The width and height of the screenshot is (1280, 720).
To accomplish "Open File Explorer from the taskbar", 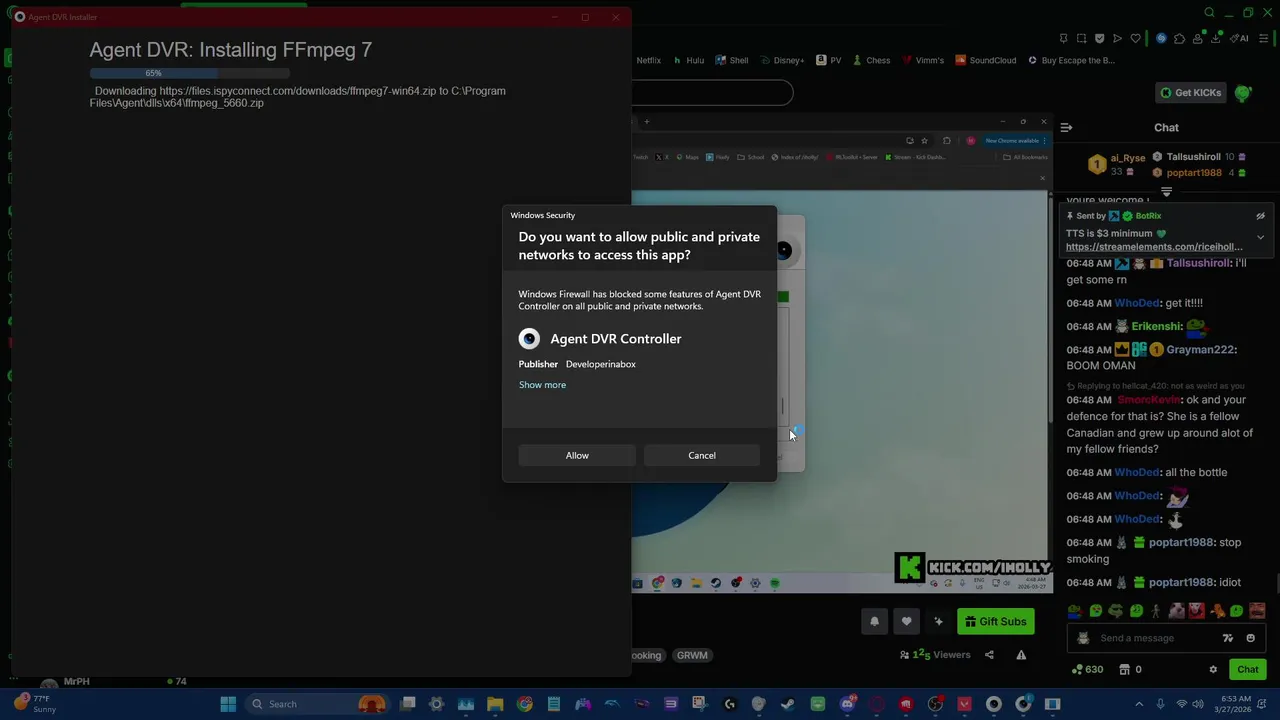I will 495,704.
